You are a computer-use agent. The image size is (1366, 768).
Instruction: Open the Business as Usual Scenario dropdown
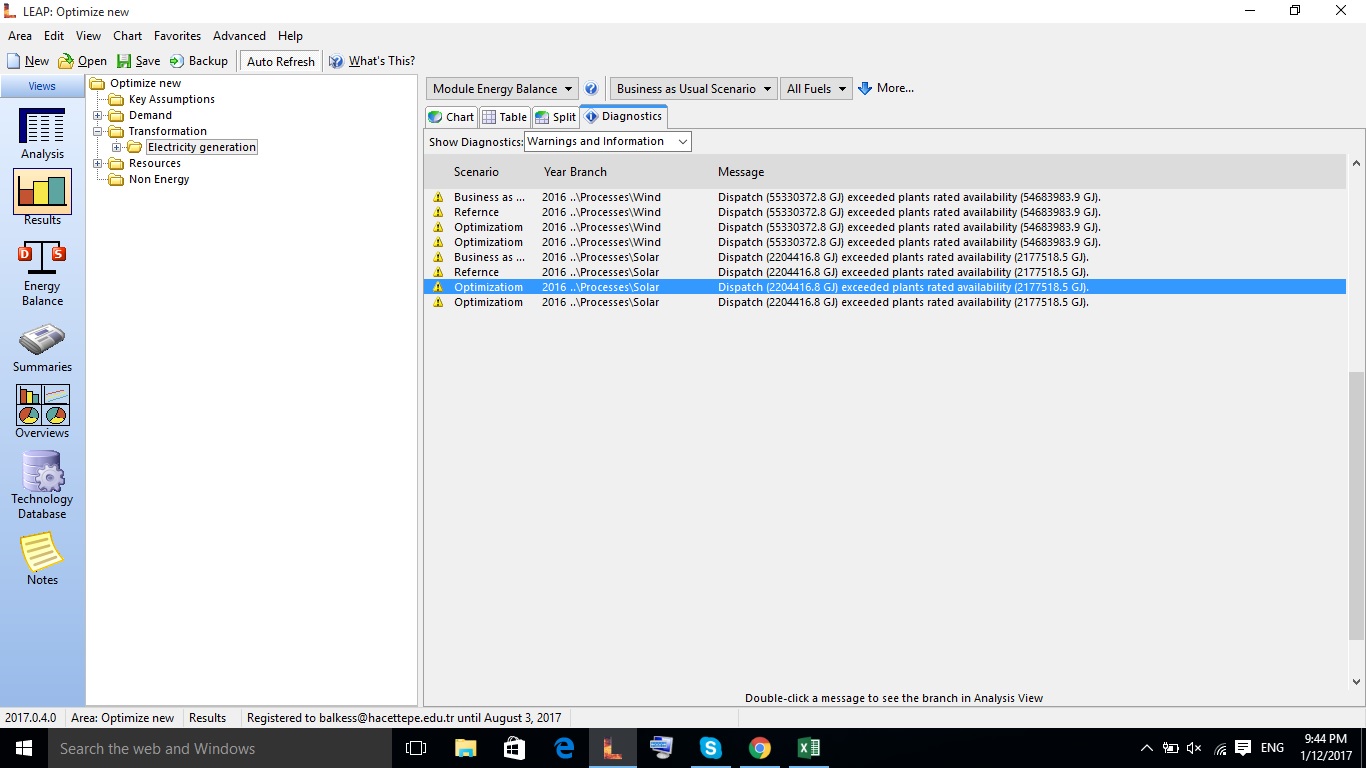pyautogui.click(x=694, y=89)
